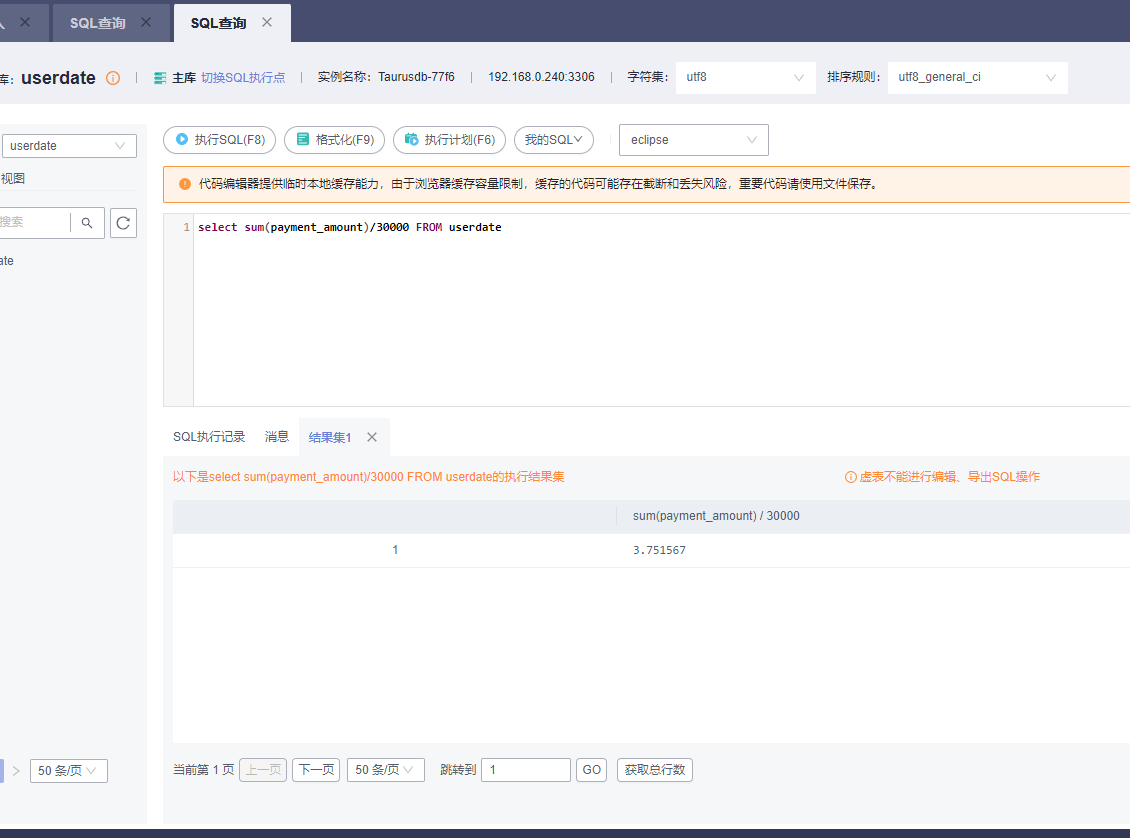Viewport: 1130px width, 838px height.
Task: Click the Previous page (上一页) button
Action: coord(263,770)
